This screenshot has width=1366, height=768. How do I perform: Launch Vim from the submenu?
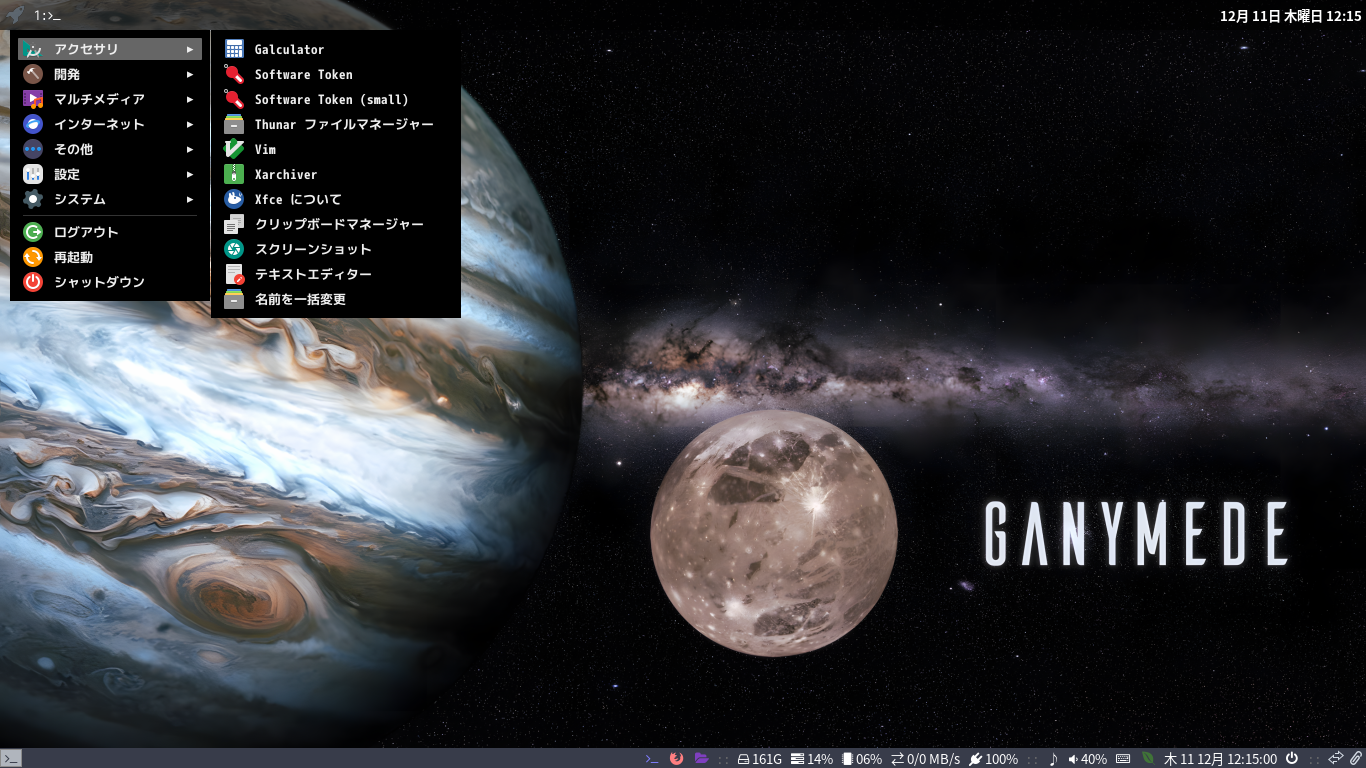pyautogui.click(x=336, y=149)
